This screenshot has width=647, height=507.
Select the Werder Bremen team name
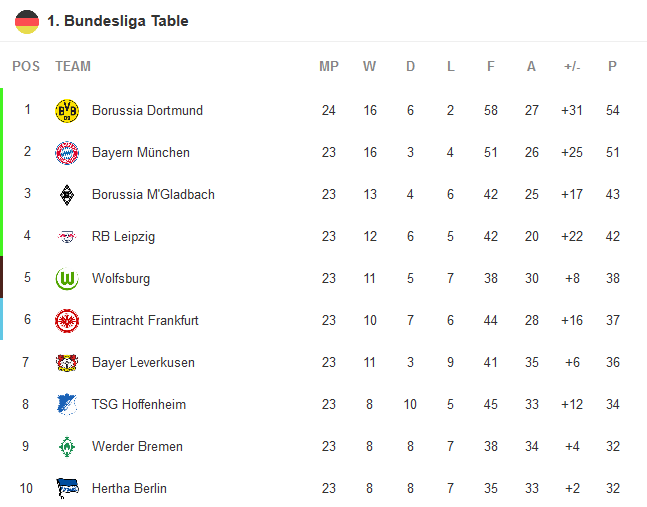coord(137,447)
